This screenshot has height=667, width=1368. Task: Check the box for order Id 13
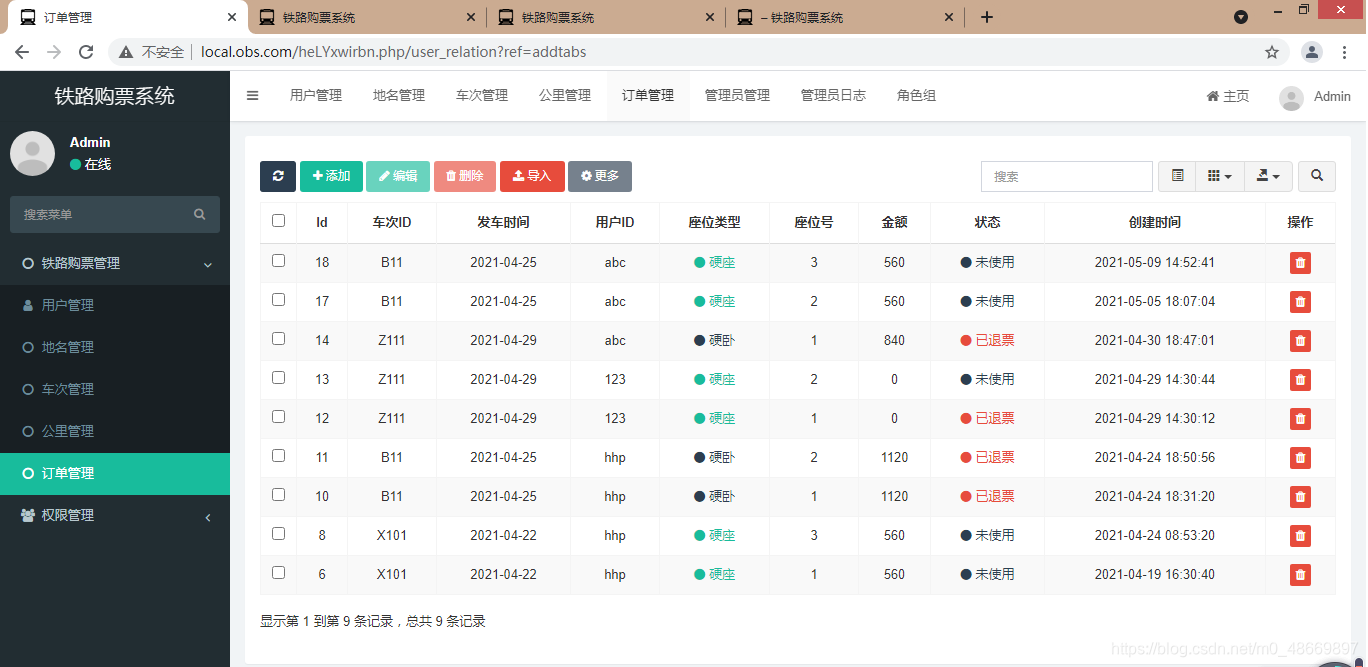tap(278, 377)
